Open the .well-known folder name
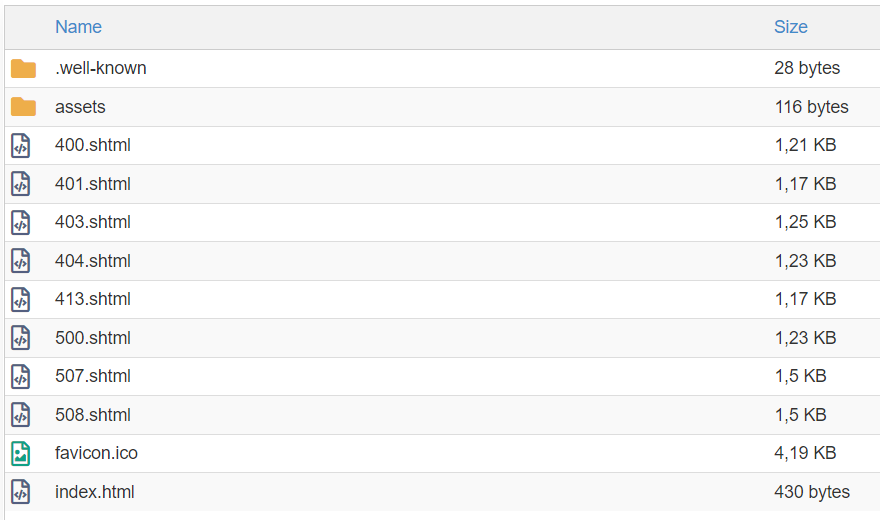The width and height of the screenshot is (880, 520). click(x=101, y=68)
